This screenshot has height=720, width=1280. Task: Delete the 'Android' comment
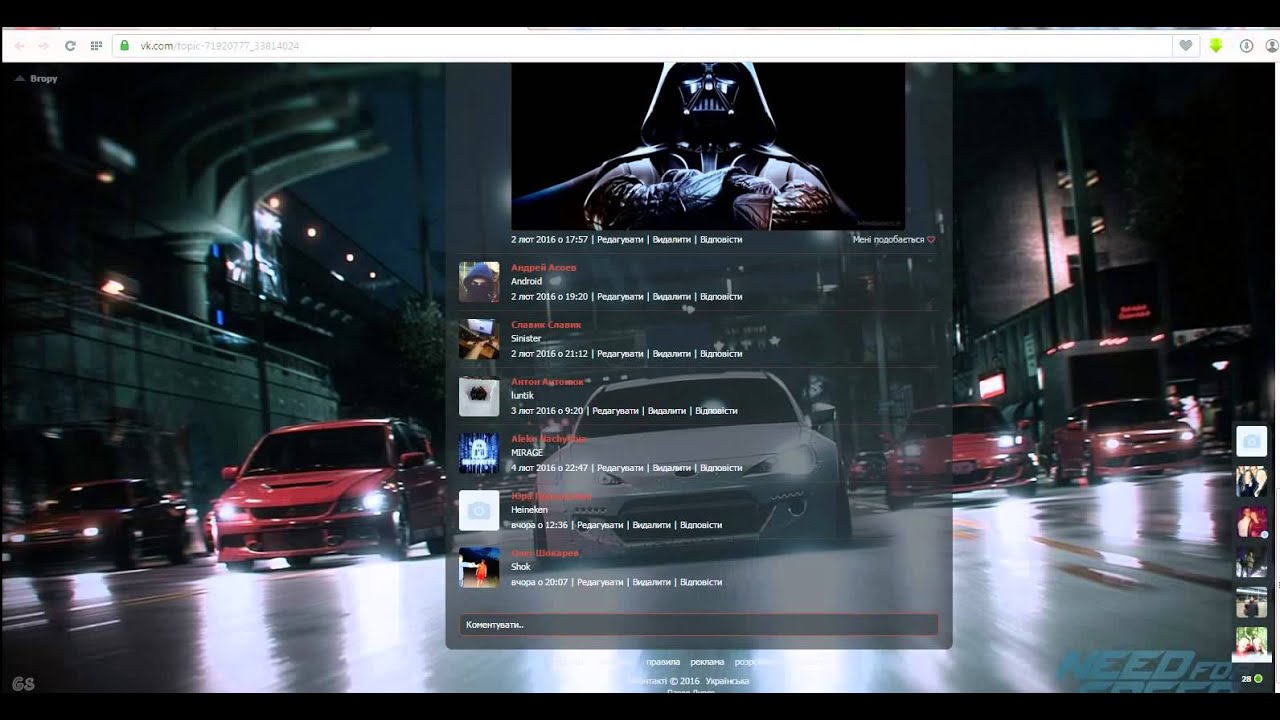(672, 297)
